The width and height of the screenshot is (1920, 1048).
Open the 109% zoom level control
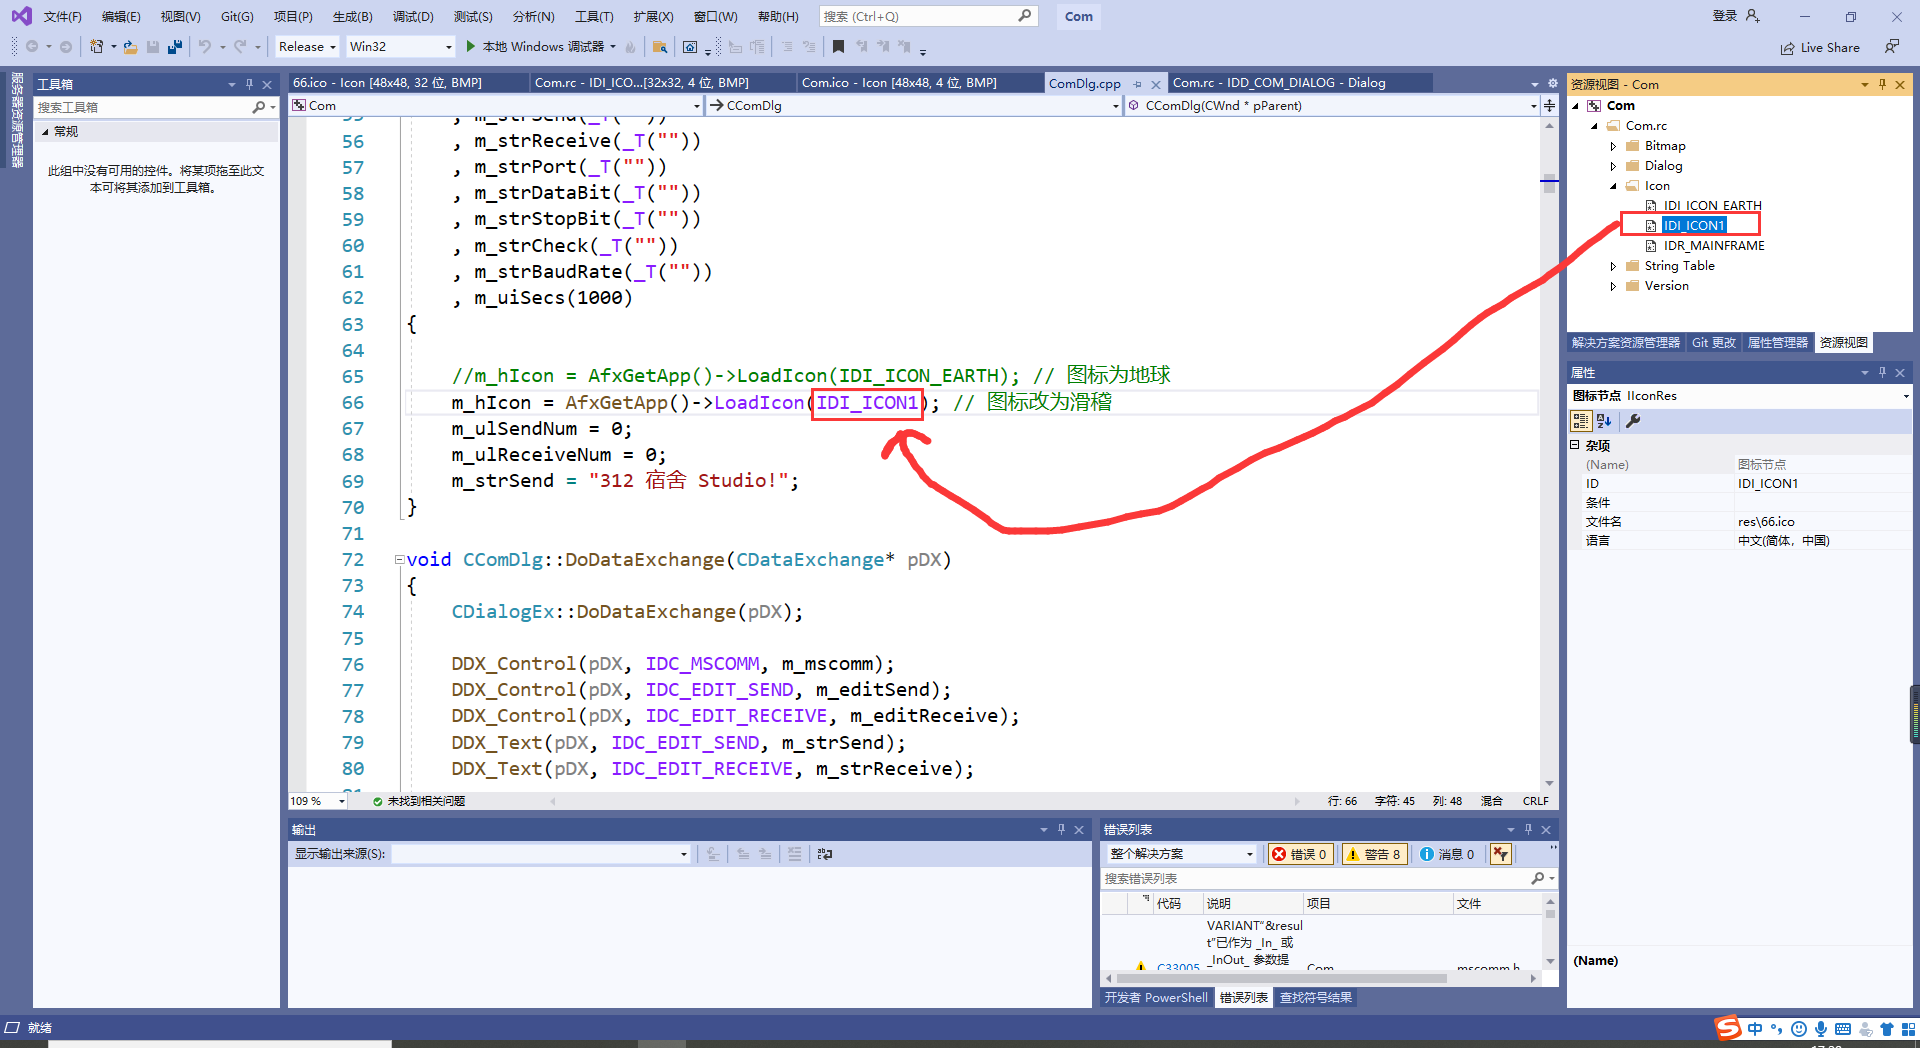coord(317,800)
